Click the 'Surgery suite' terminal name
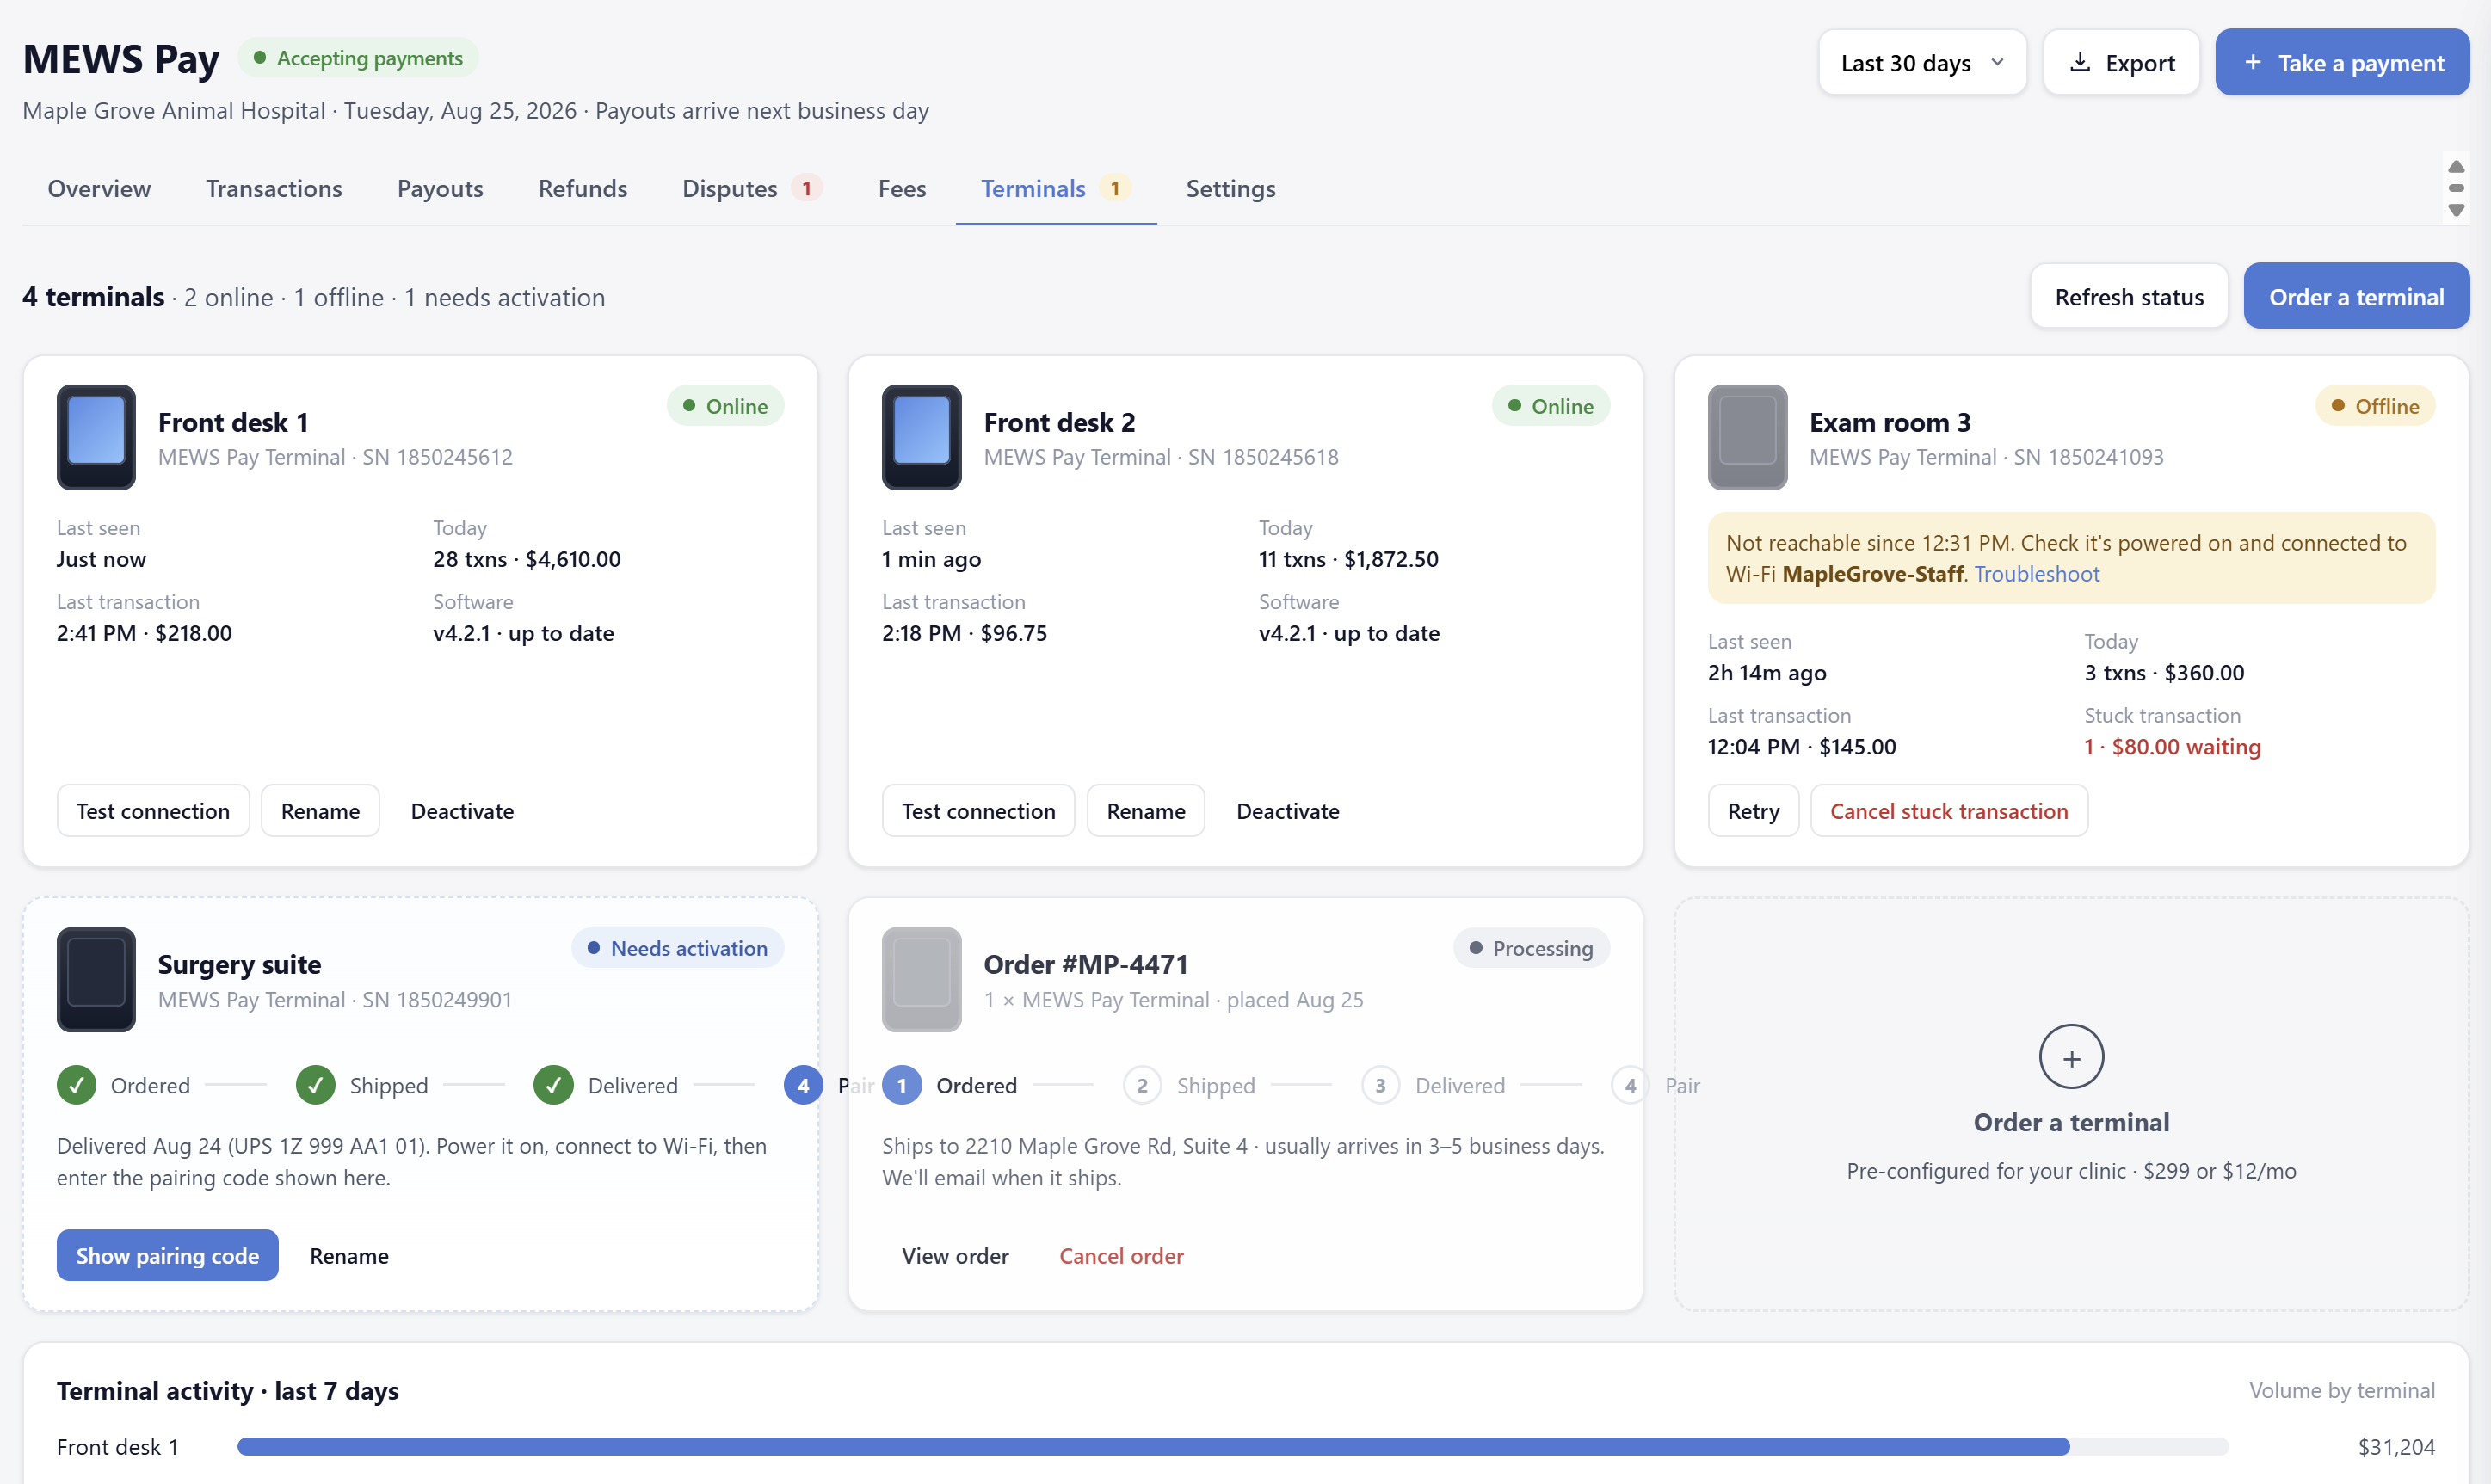 click(x=239, y=964)
